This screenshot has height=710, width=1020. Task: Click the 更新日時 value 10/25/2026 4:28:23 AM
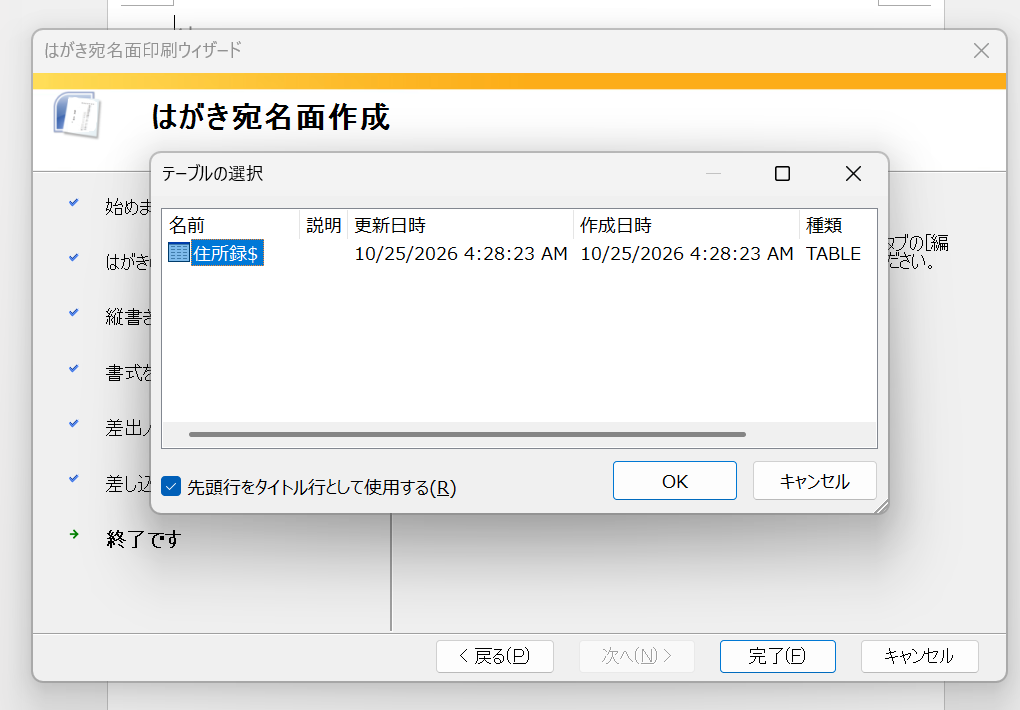click(461, 253)
